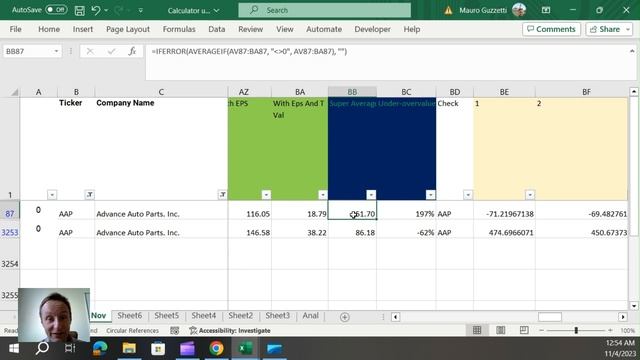
Task: Click the yellow warning icon beside account name
Action: (x=448, y=10)
